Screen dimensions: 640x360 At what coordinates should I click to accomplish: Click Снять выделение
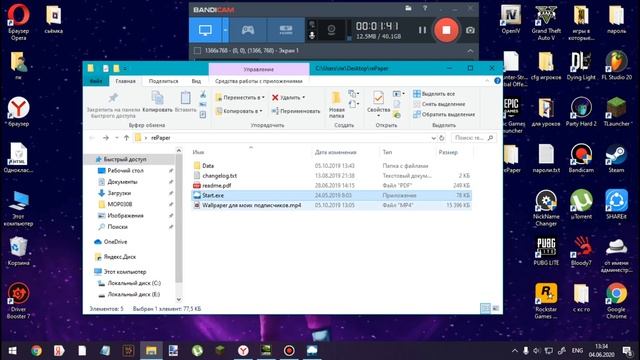439,104
